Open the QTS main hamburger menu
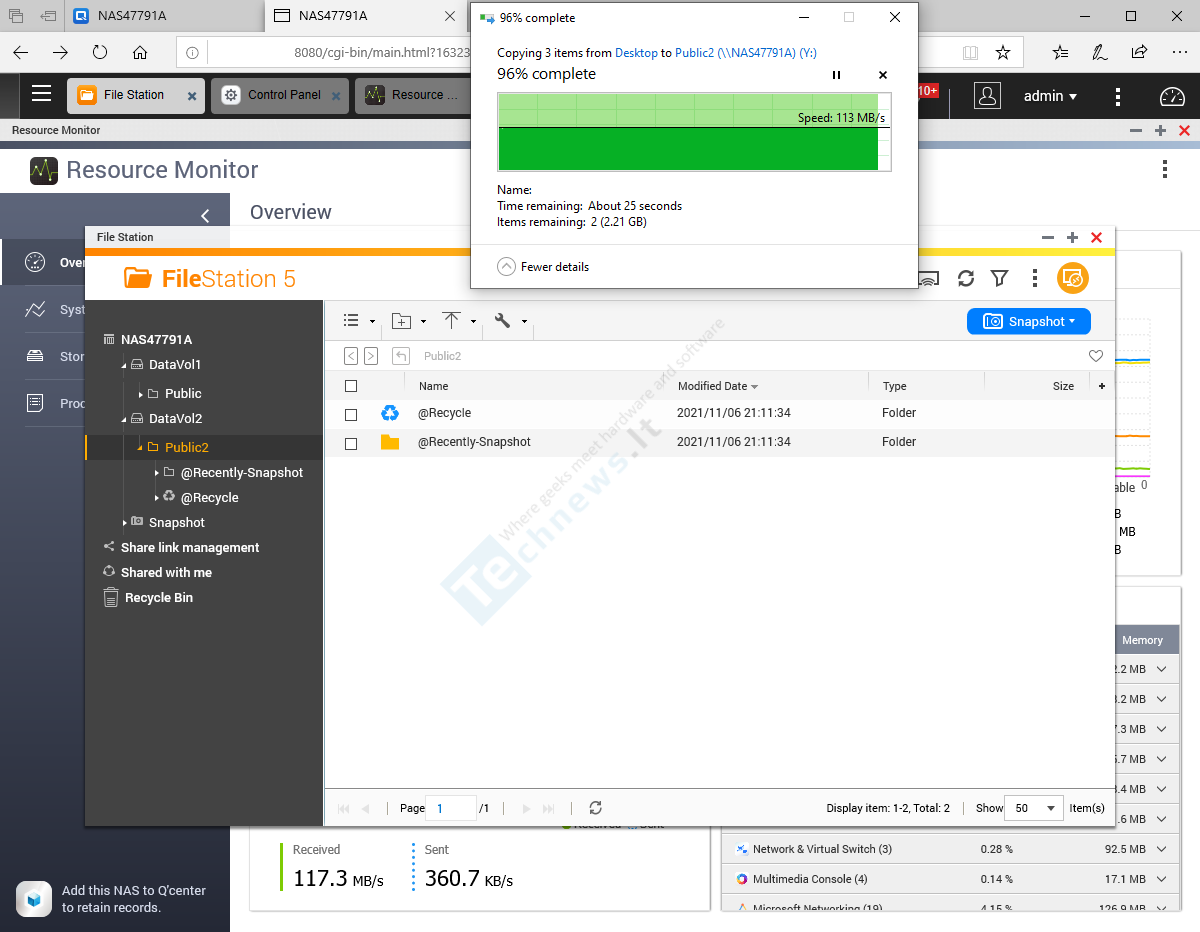Screen dimensions: 1200x932 [41, 94]
